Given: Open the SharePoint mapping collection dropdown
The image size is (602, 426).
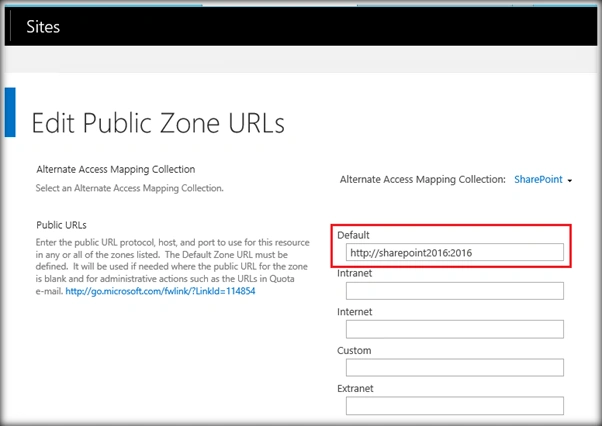Looking at the screenshot, I should (538, 179).
